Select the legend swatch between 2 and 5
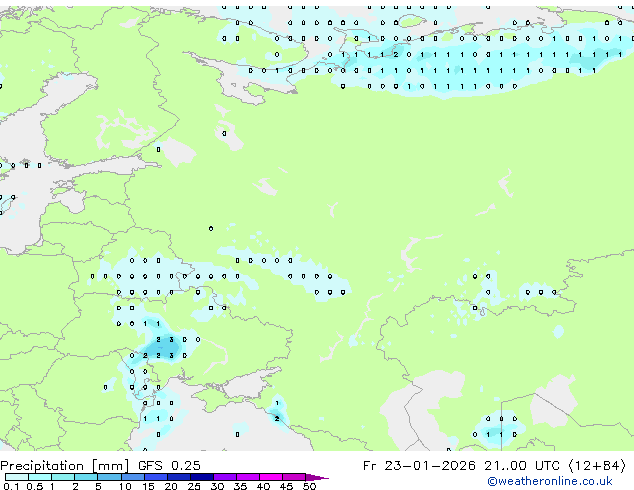Screen dimensions: 634x490 click(86, 477)
